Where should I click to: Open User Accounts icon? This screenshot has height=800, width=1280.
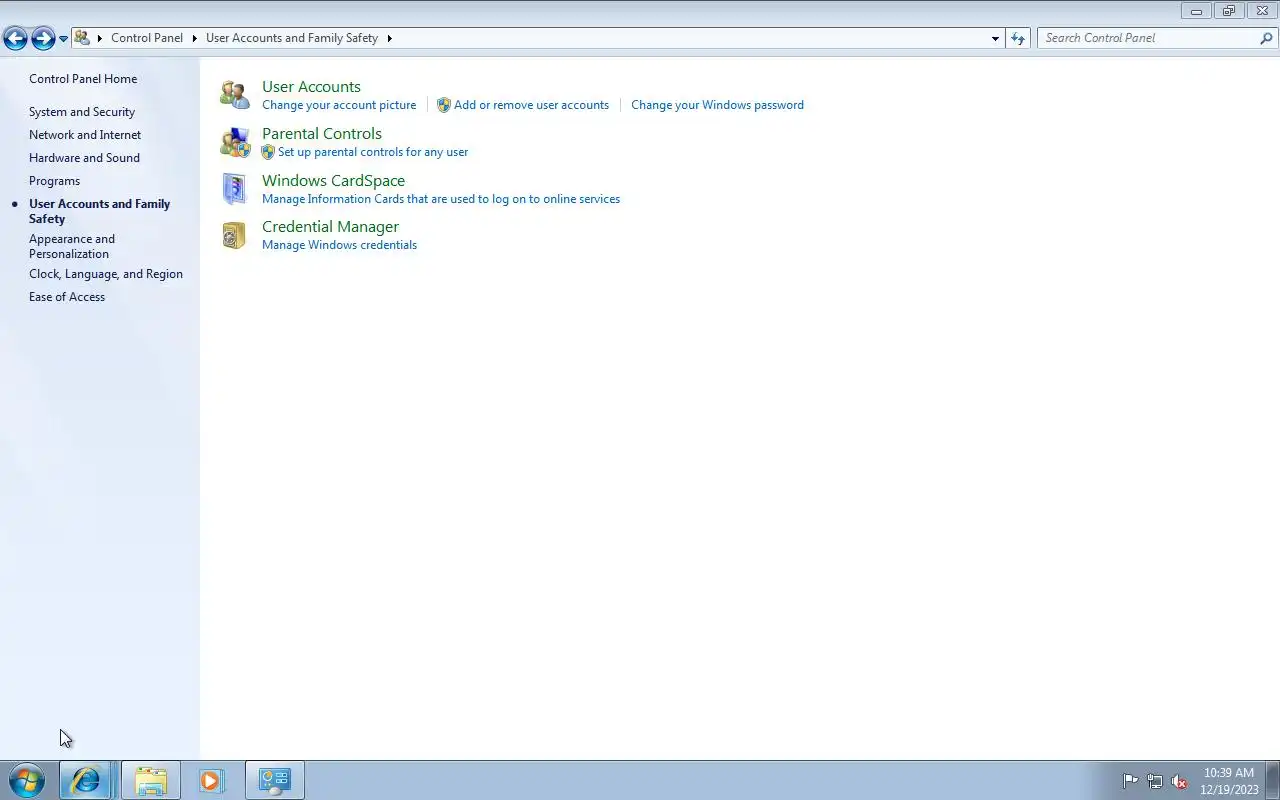coord(235,95)
